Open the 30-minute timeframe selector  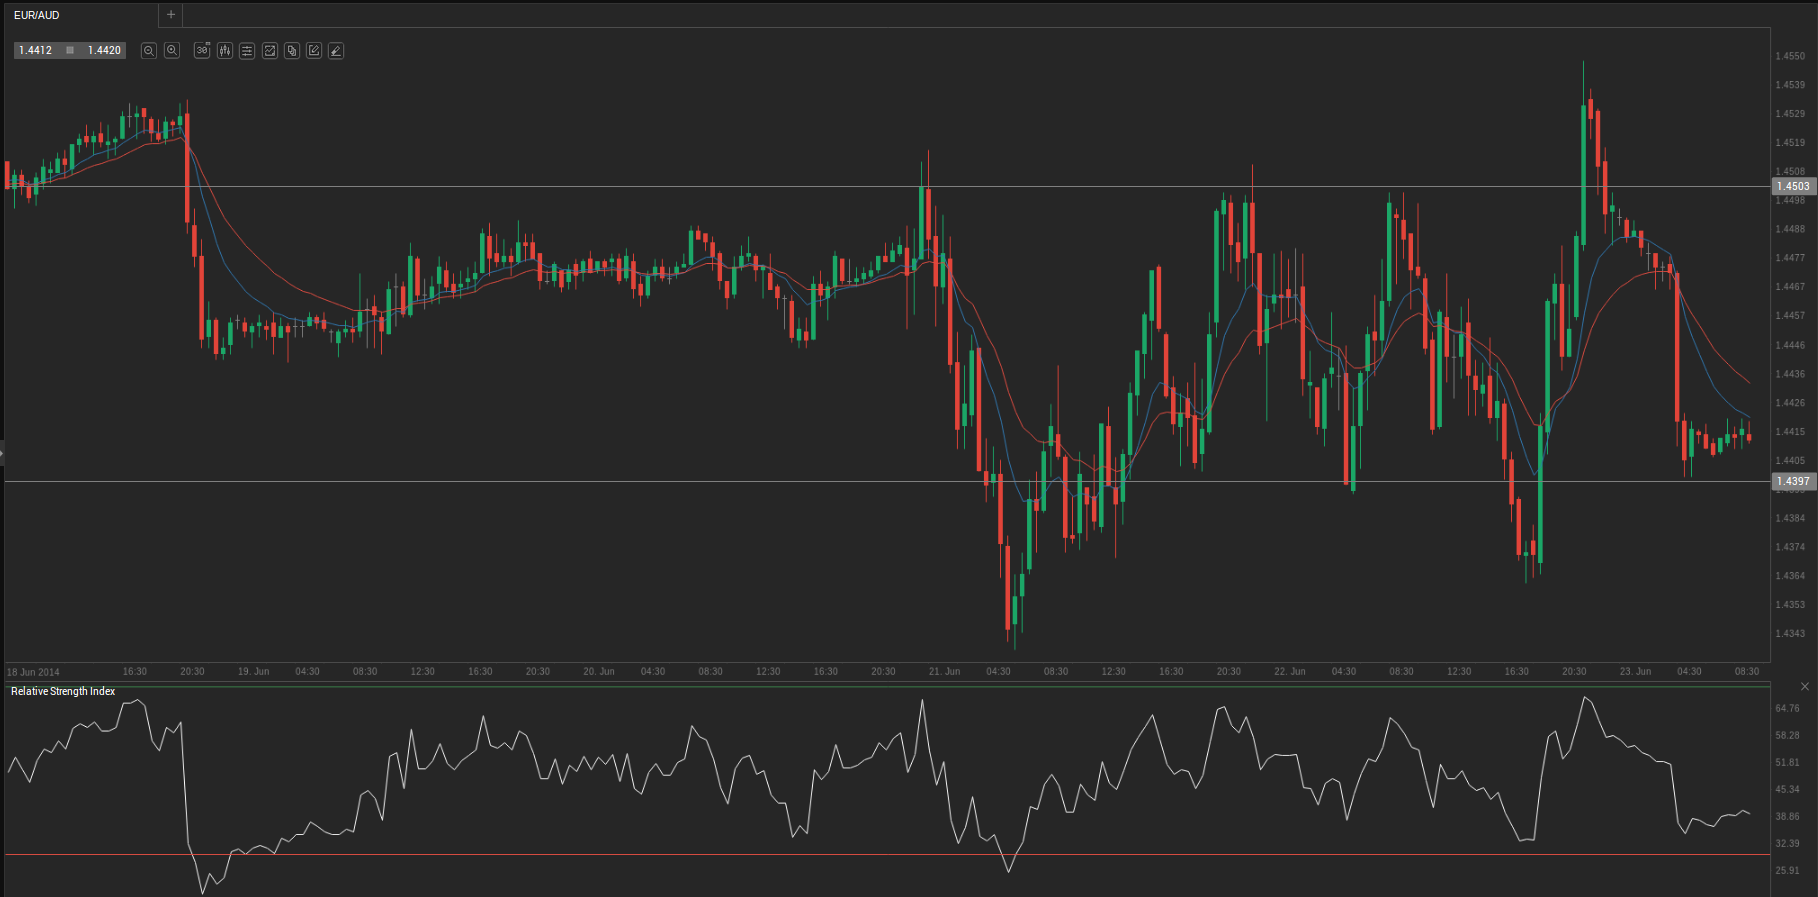(x=202, y=51)
